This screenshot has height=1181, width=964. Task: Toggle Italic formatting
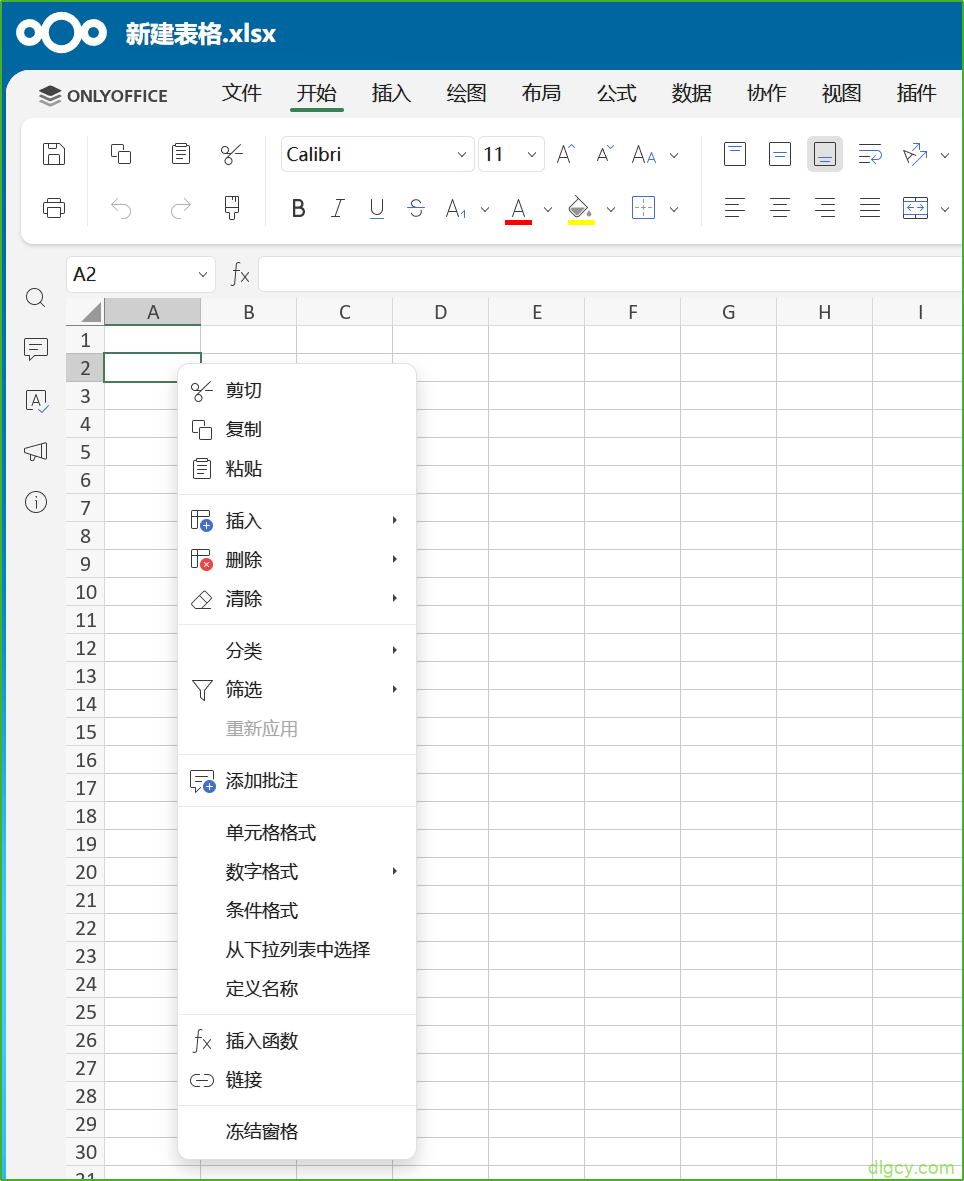(338, 208)
